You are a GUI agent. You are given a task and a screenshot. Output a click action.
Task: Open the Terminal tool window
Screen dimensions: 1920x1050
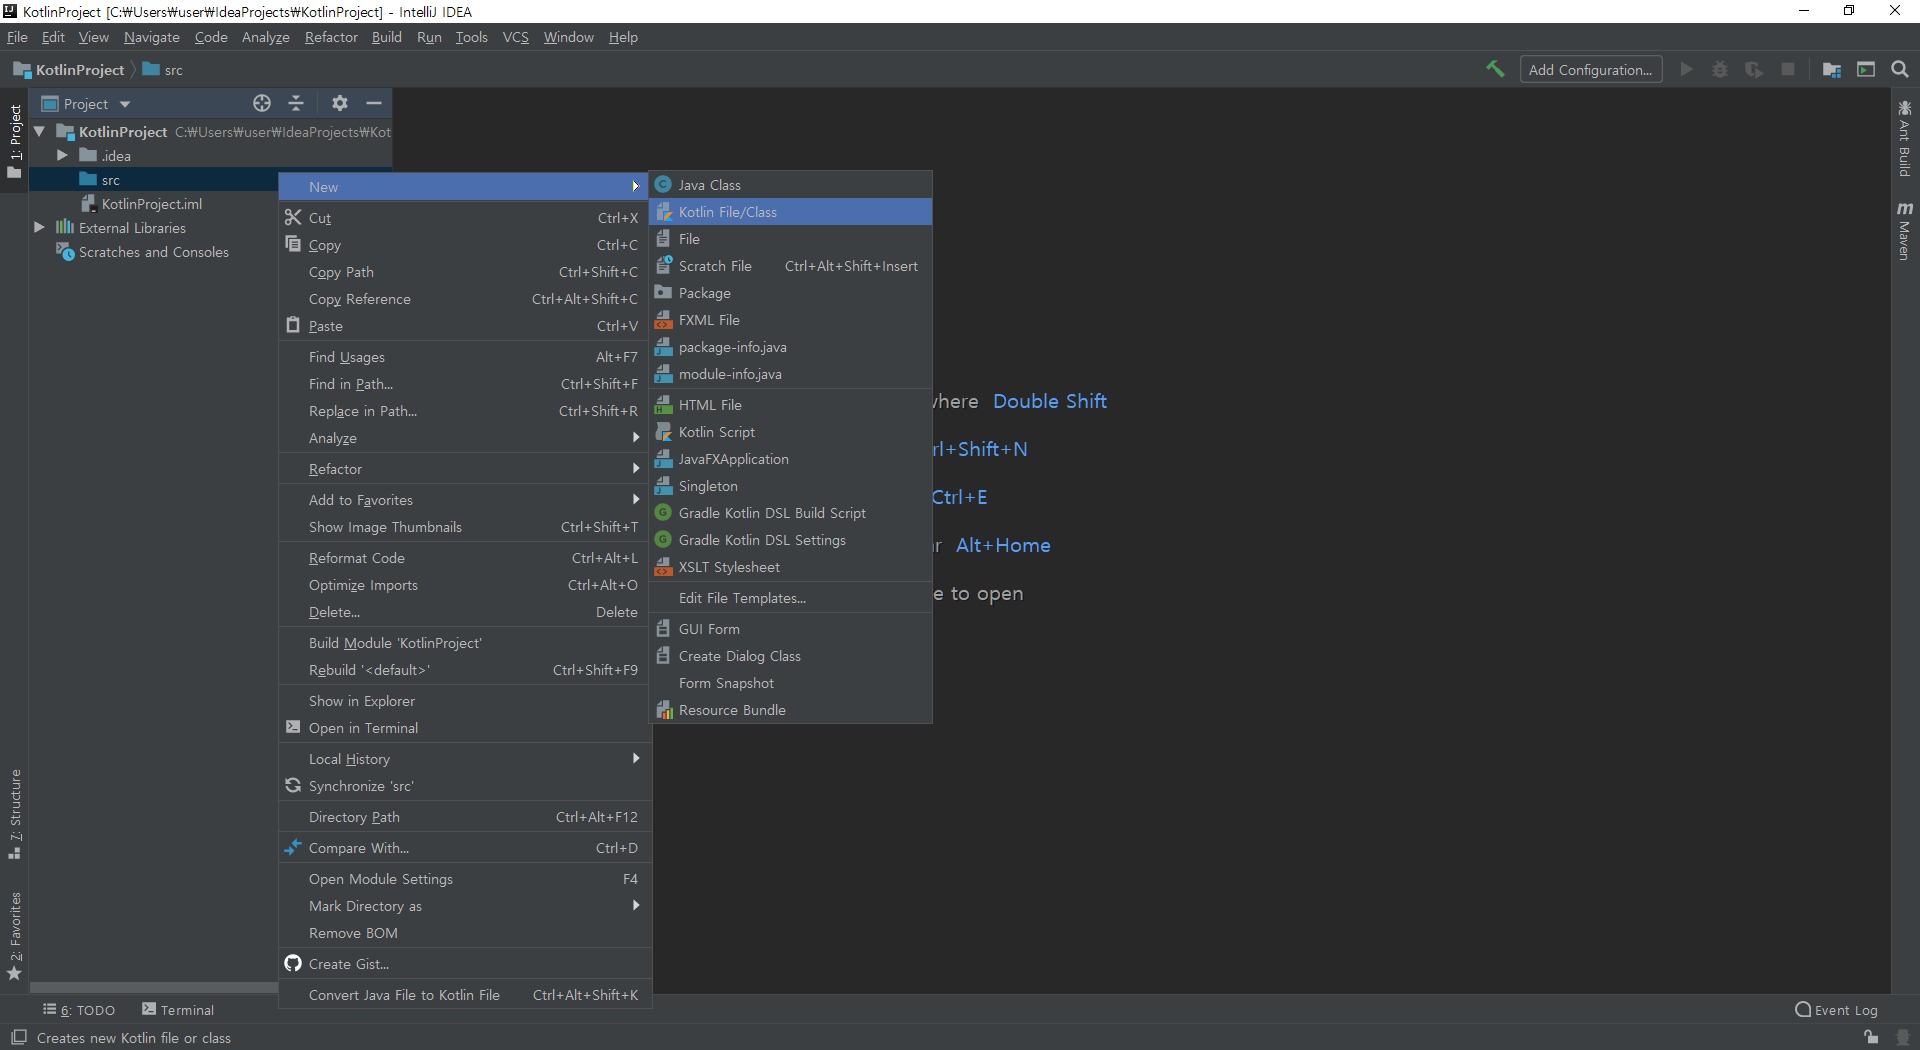[178, 1010]
